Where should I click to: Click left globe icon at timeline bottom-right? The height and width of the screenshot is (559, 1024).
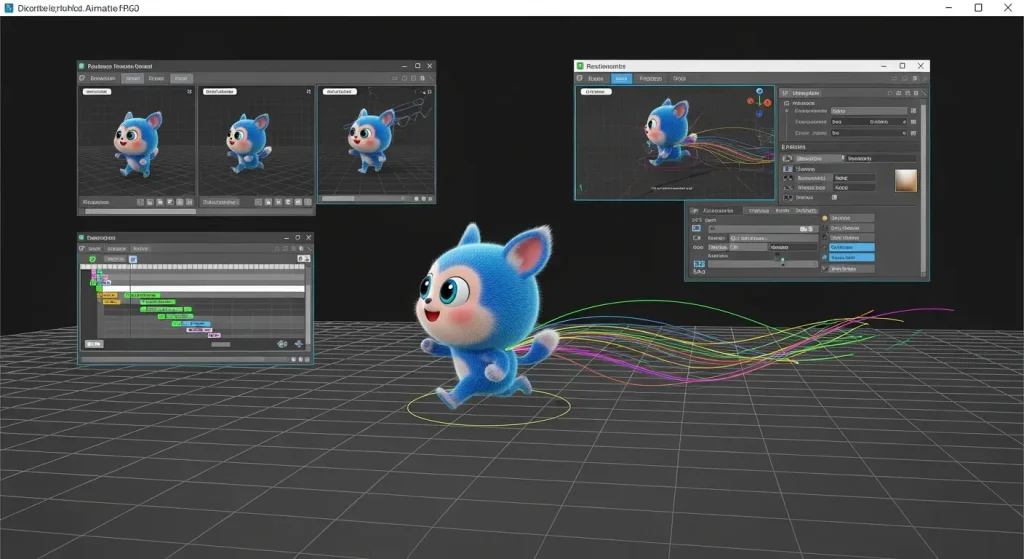[x=284, y=343]
